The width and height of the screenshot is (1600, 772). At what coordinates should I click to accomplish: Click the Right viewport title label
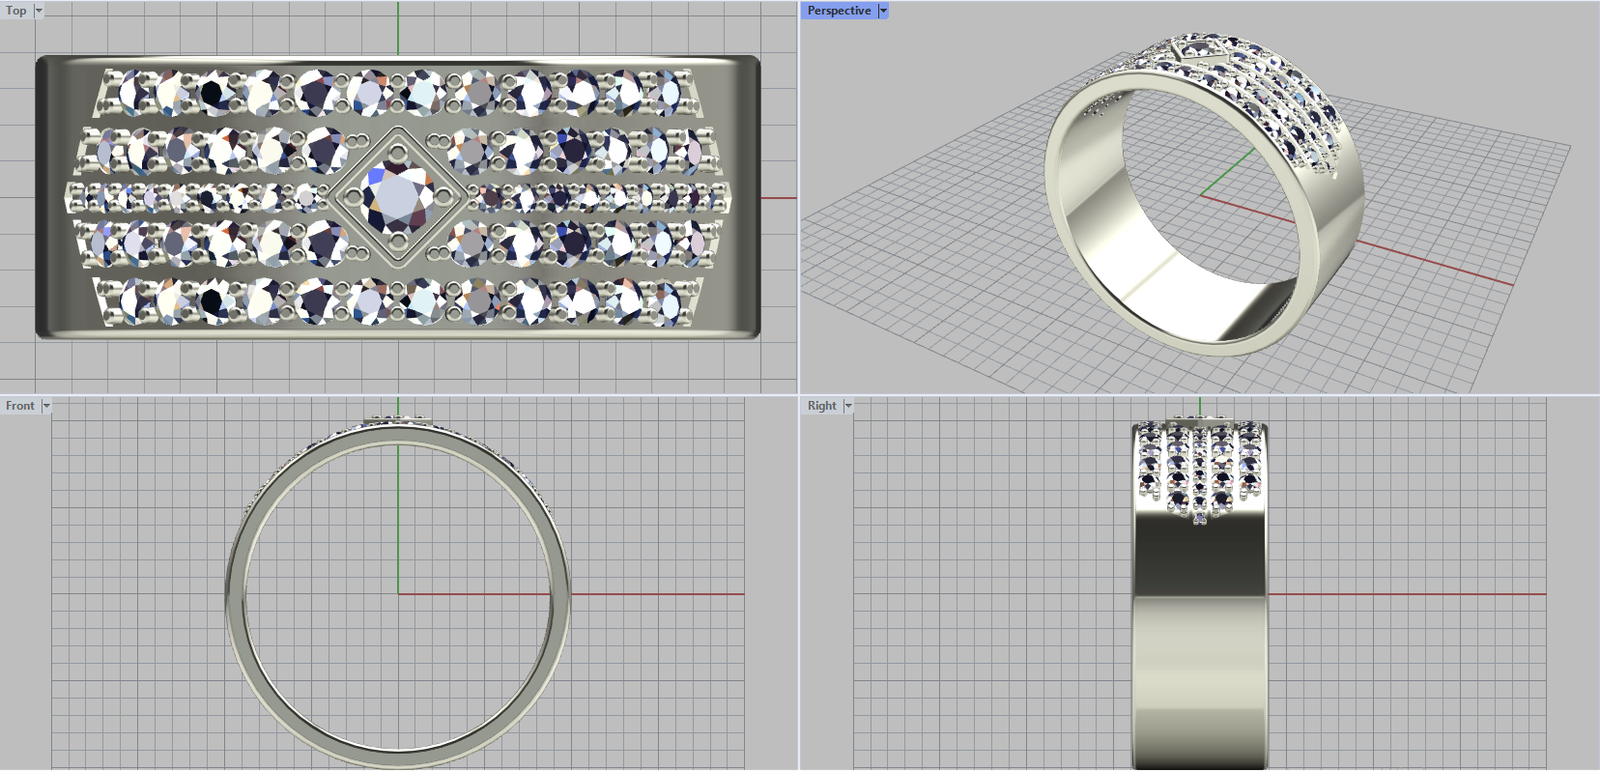click(821, 406)
